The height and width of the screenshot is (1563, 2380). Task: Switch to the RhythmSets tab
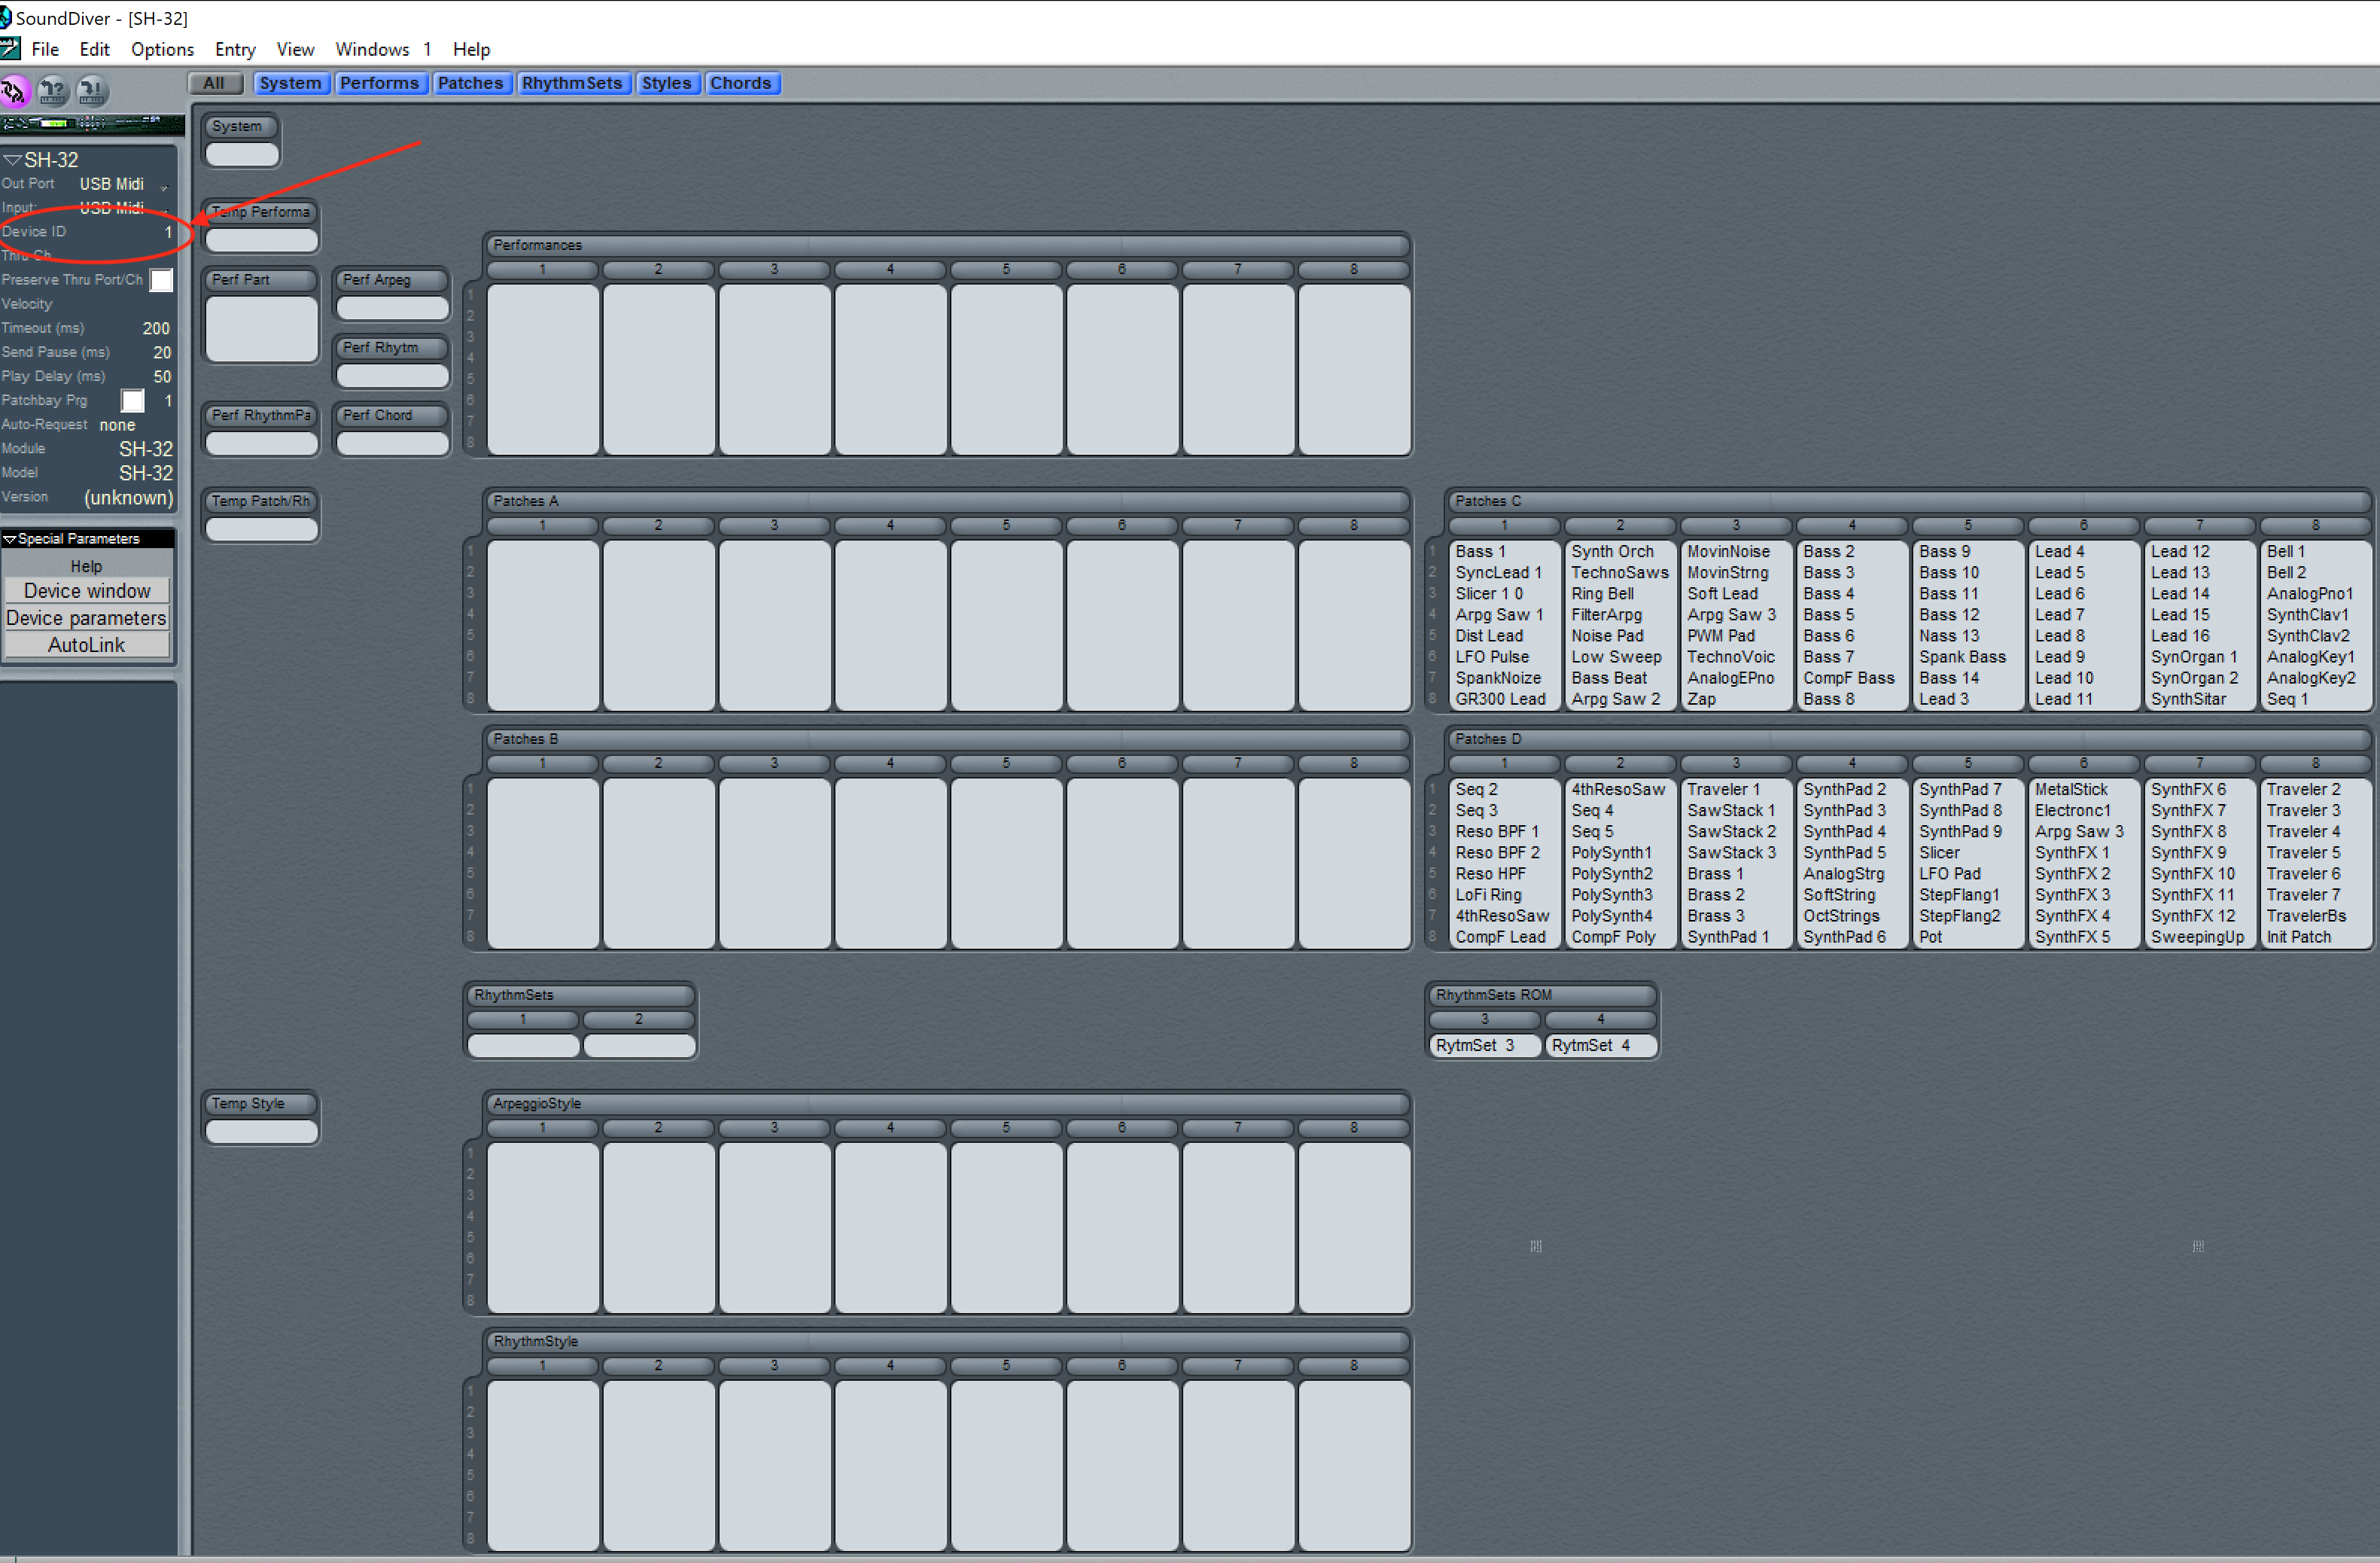[x=571, y=83]
